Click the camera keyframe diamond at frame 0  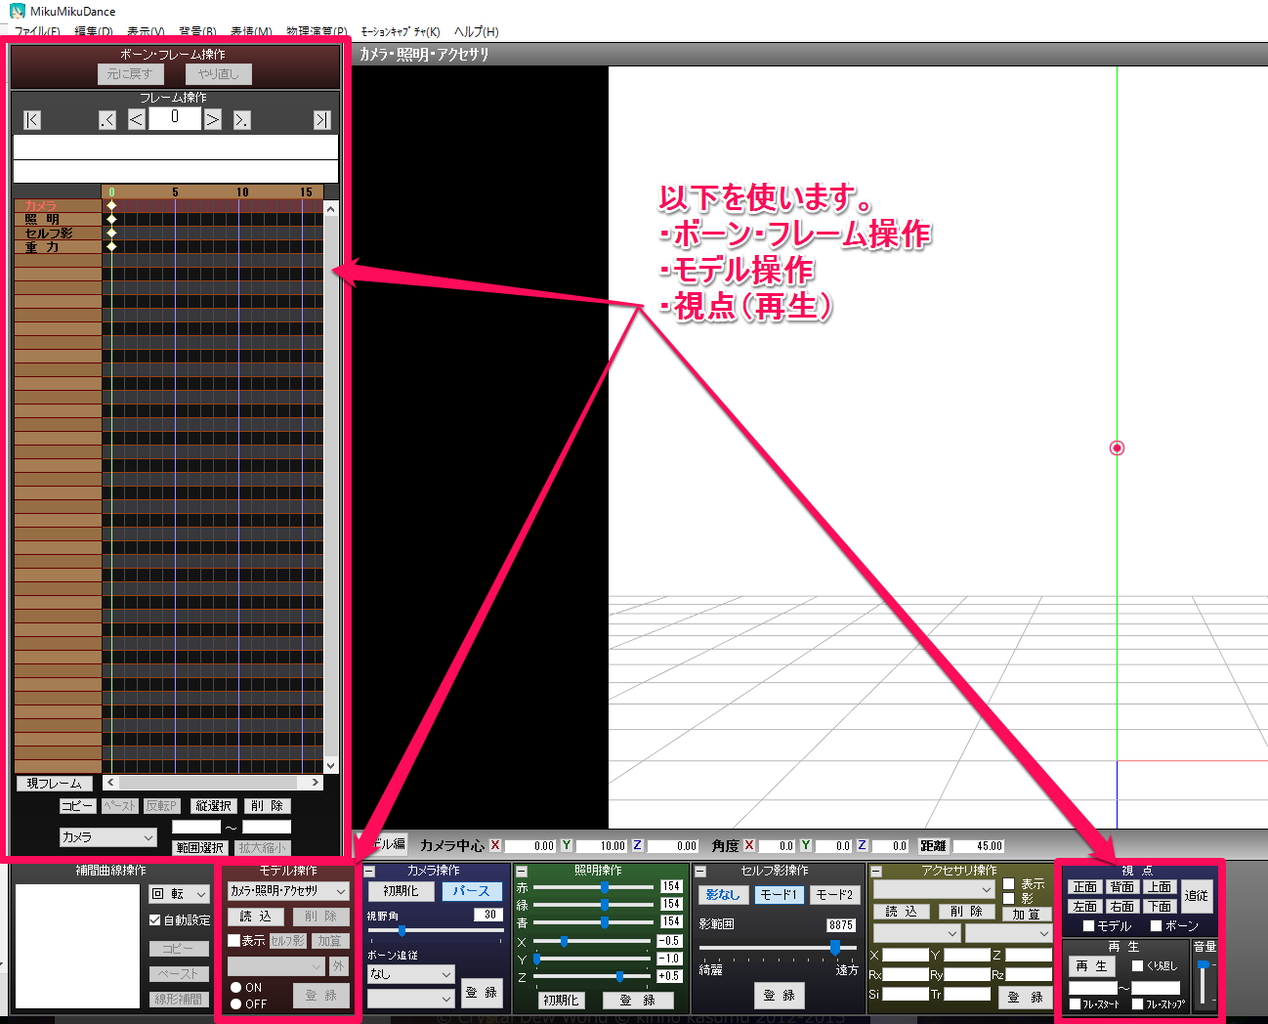click(x=110, y=206)
